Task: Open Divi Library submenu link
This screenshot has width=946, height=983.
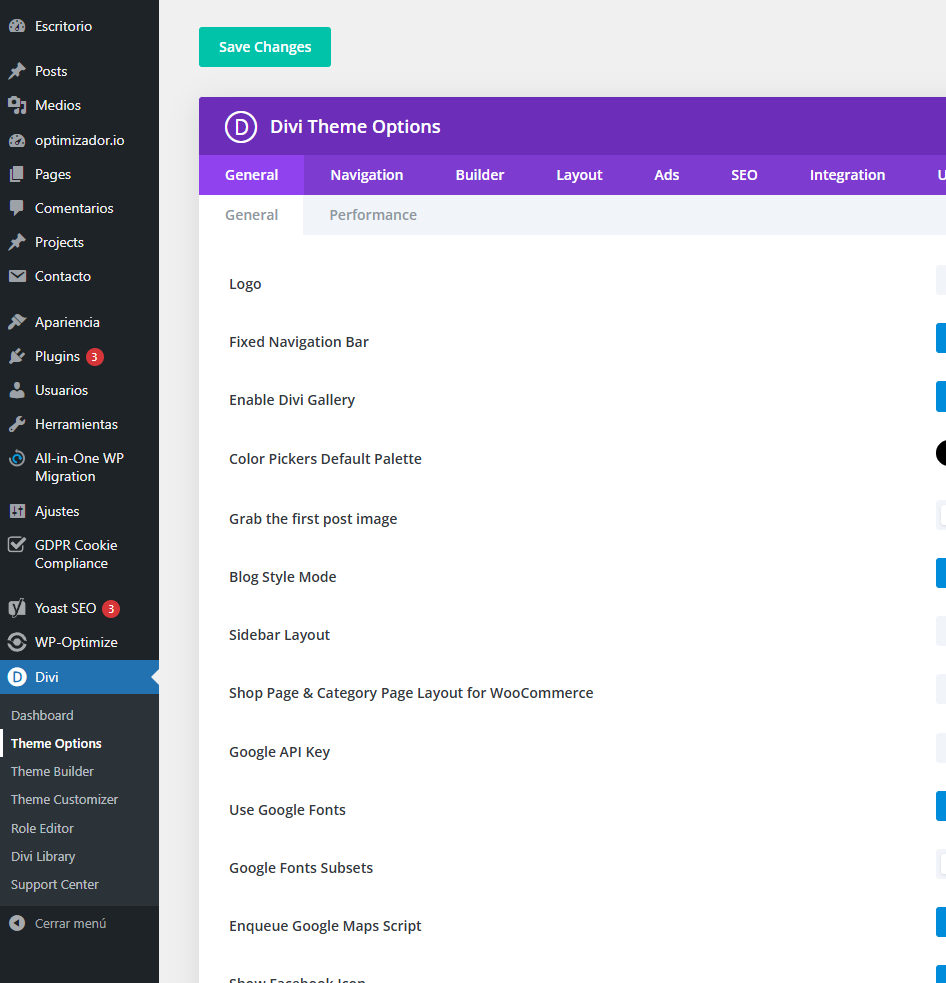Action: 43,856
